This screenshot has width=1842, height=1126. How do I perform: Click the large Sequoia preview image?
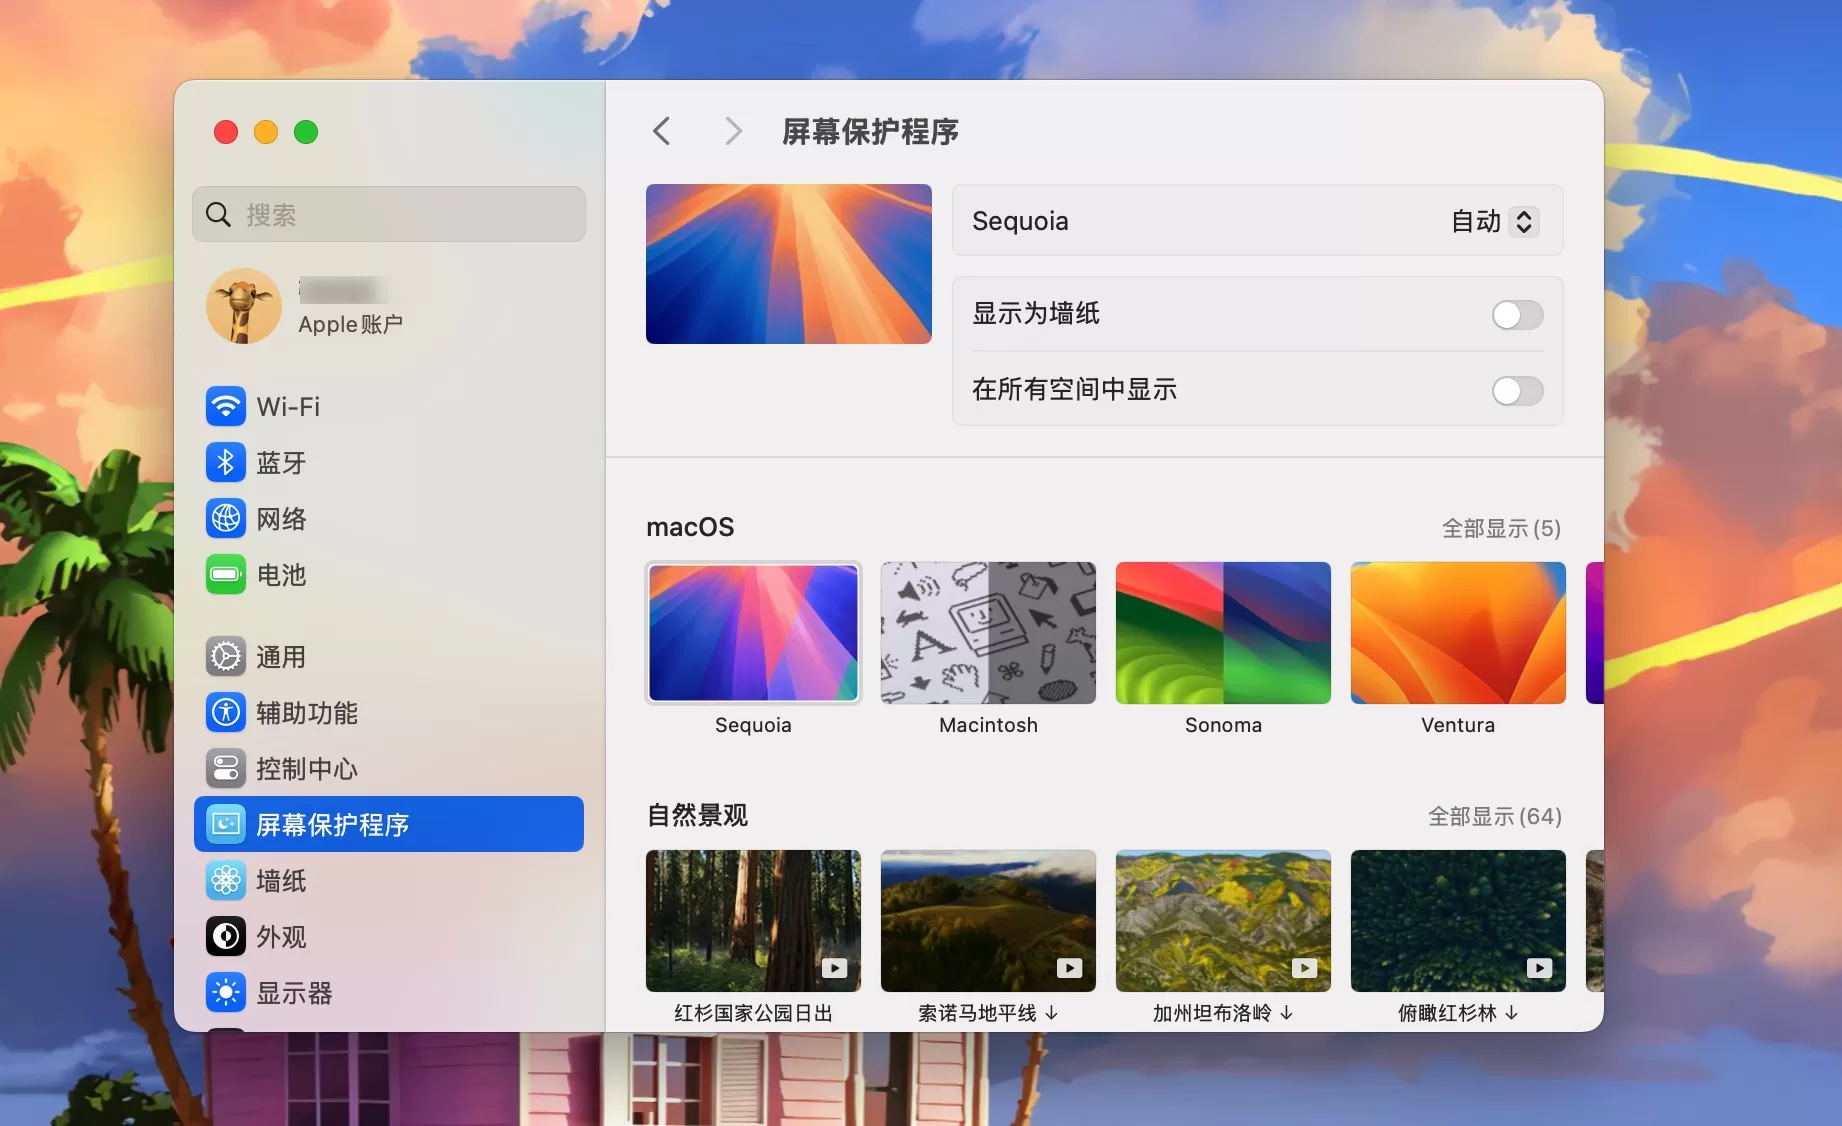click(789, 264)
